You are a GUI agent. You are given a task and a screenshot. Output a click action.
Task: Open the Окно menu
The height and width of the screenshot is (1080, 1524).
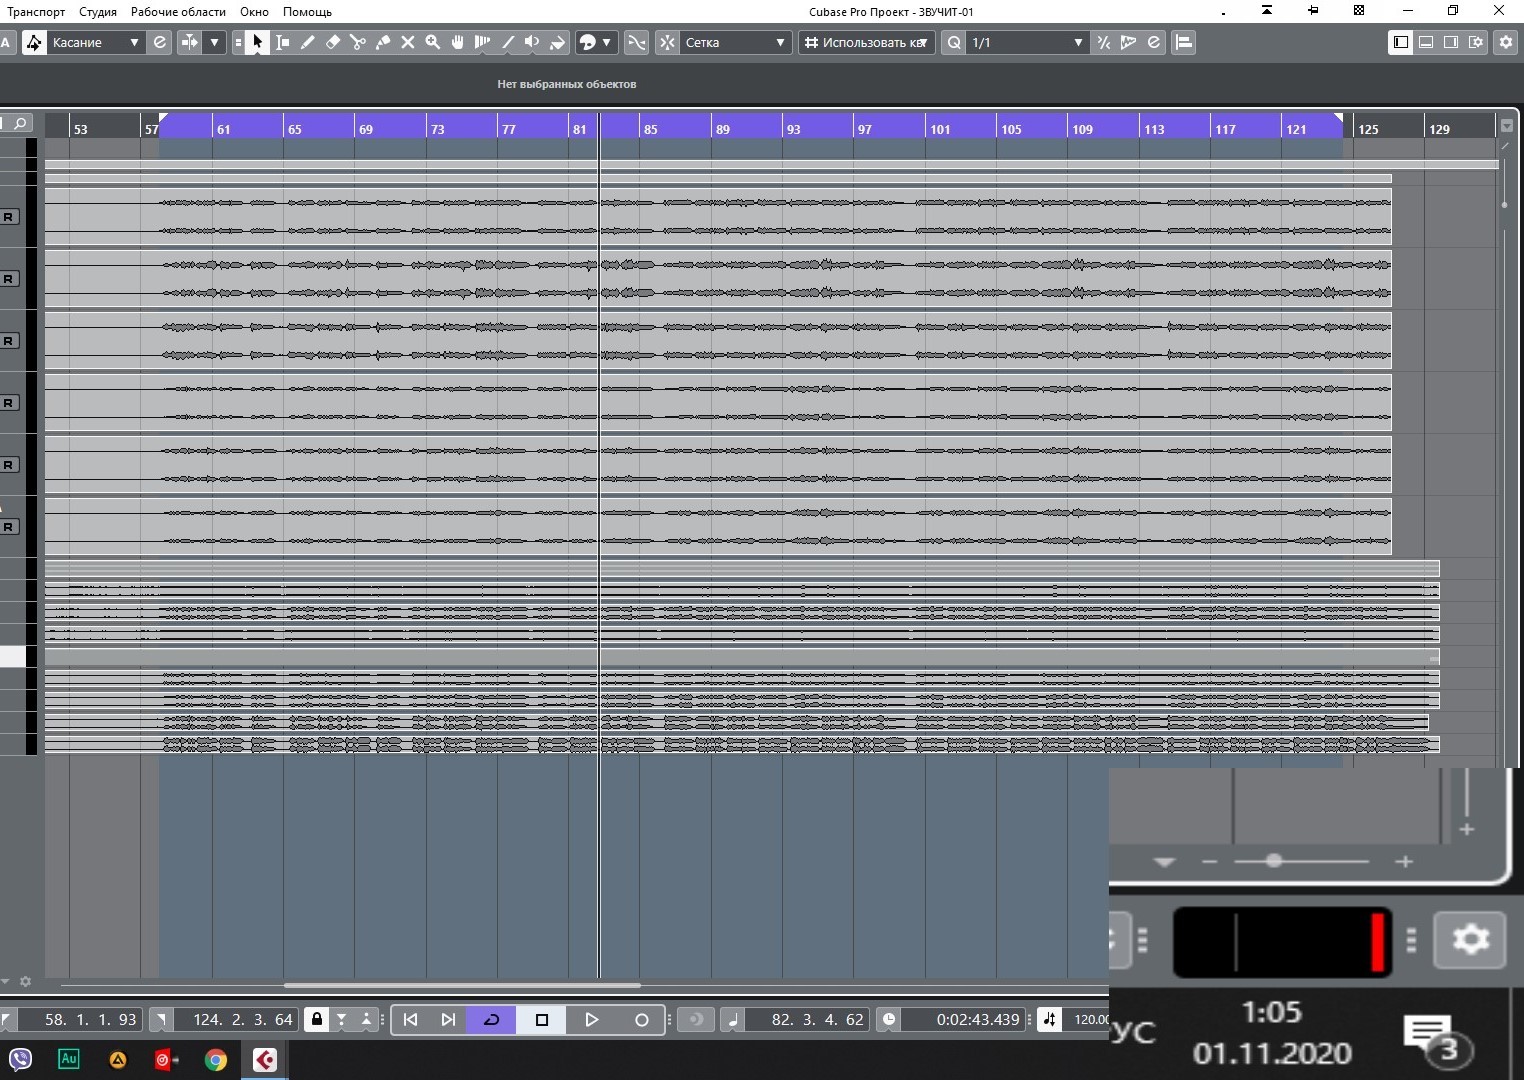pyautogui.click(x=254, y=12)
